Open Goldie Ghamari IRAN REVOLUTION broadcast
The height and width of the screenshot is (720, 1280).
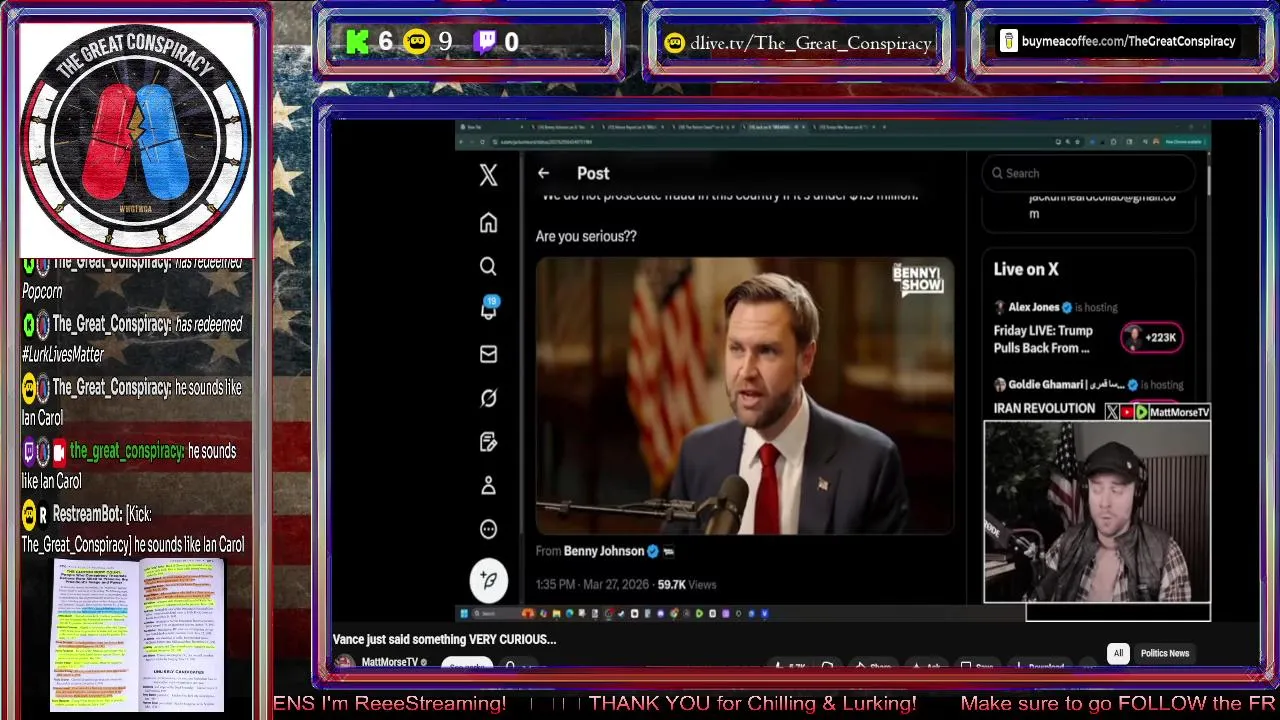click(1044, 408)
